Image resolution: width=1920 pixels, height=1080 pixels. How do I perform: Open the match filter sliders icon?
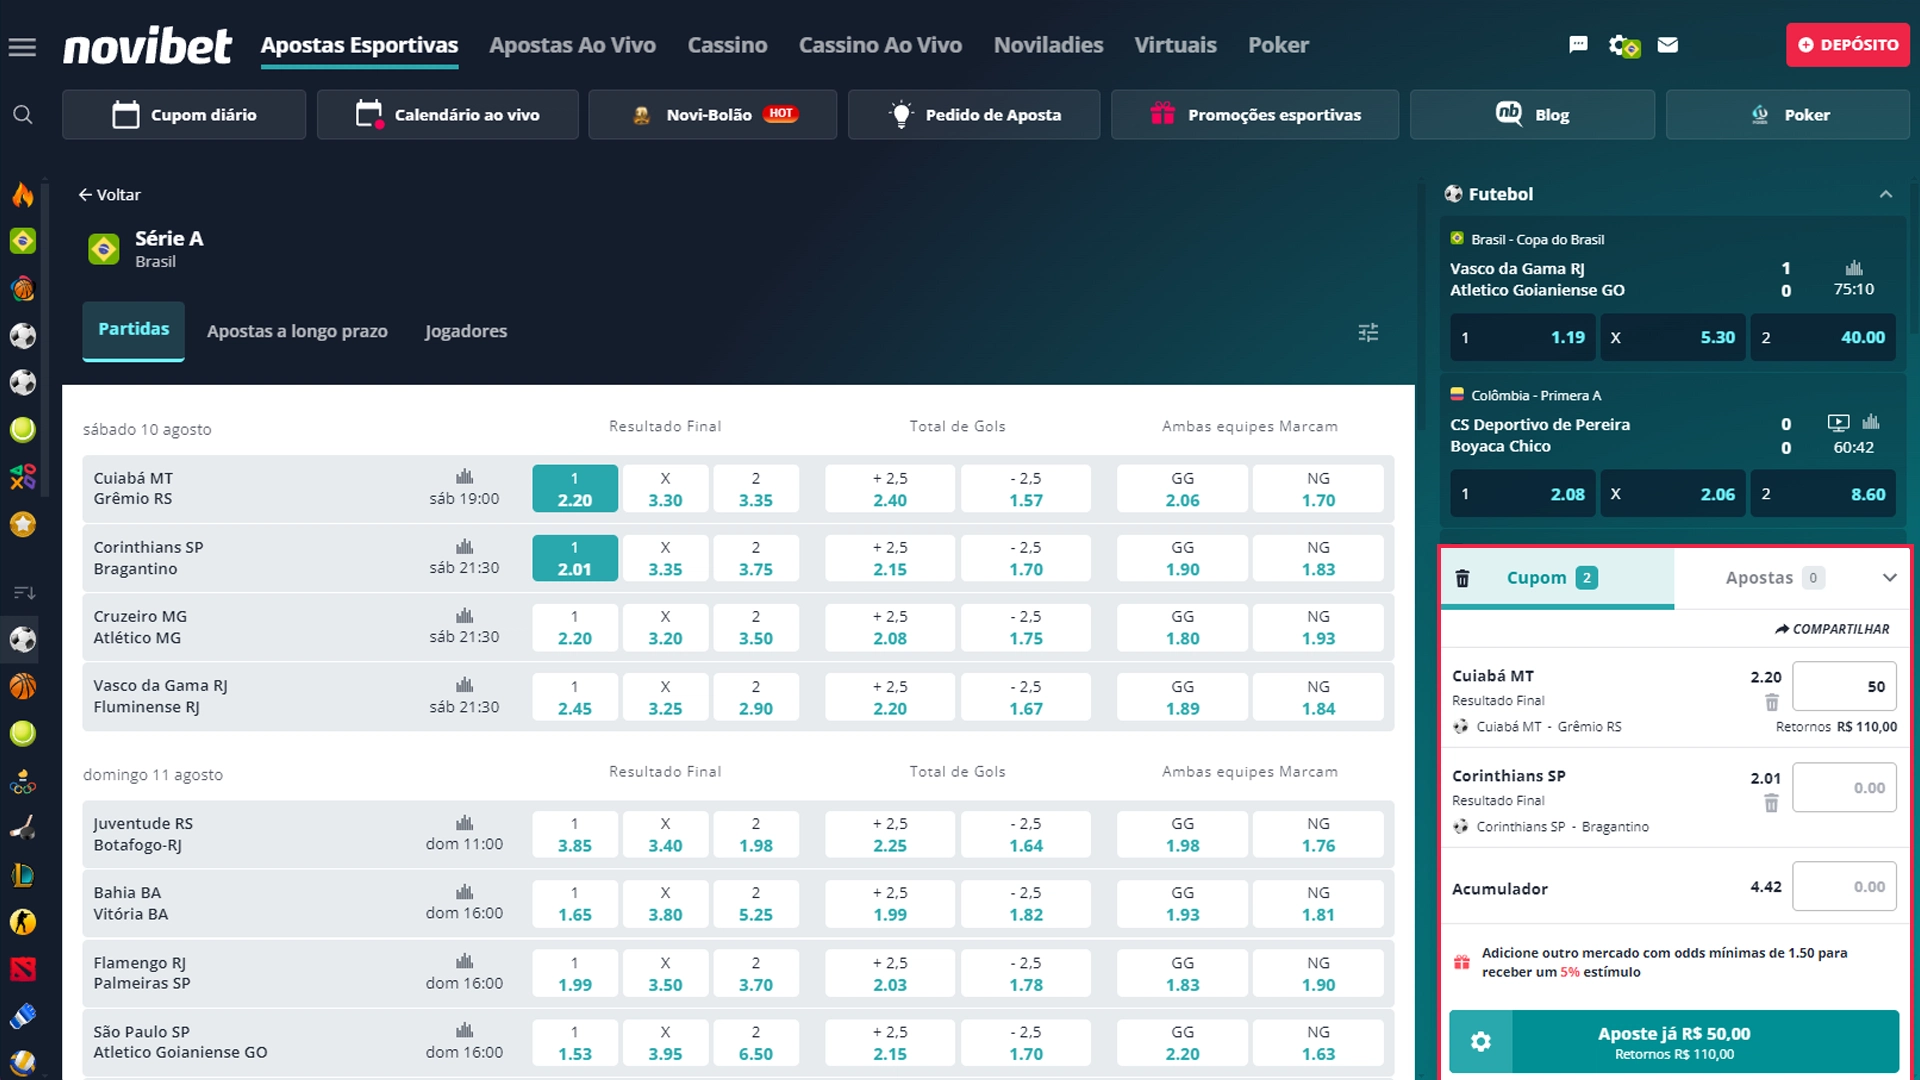pos(1368,332)
